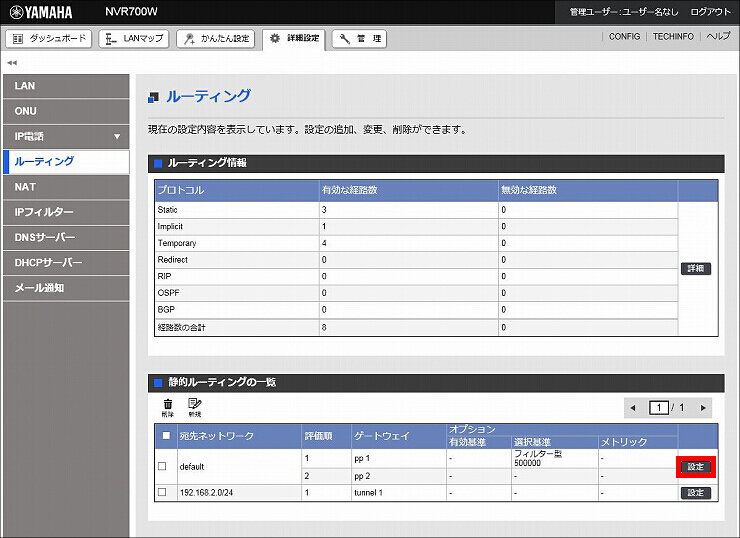Click the ゲートウェイ column header

(x=399, y=436)
